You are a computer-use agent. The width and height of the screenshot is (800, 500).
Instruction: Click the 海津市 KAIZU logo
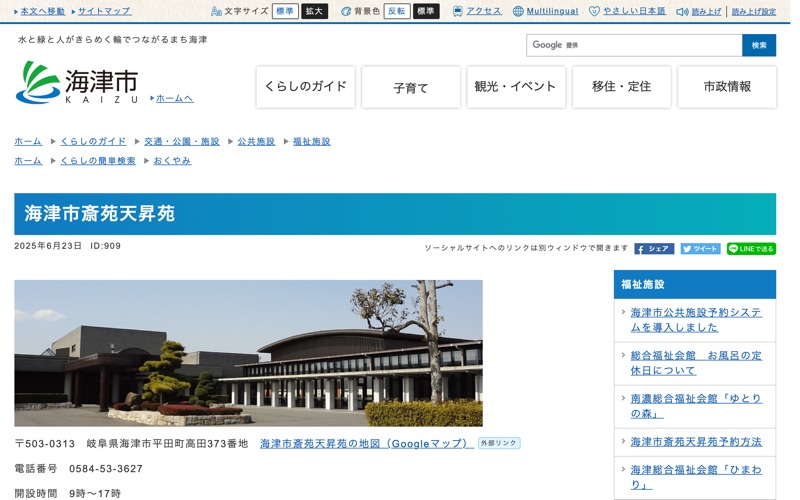pyautogui.click(x=77, y=83)
